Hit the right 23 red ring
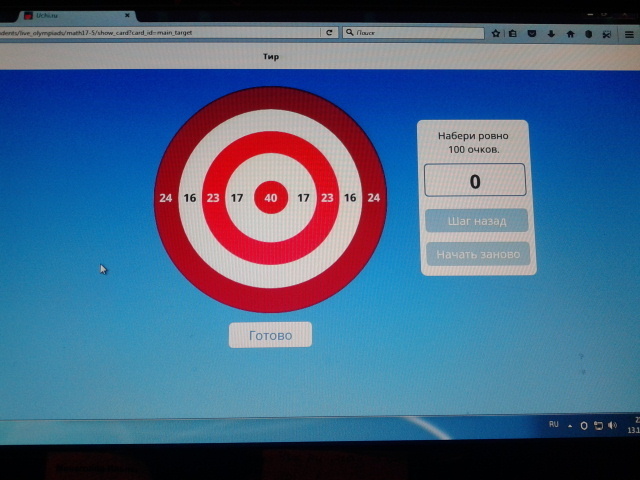Viewport: 640px width, 480px height. coord(327,198)
